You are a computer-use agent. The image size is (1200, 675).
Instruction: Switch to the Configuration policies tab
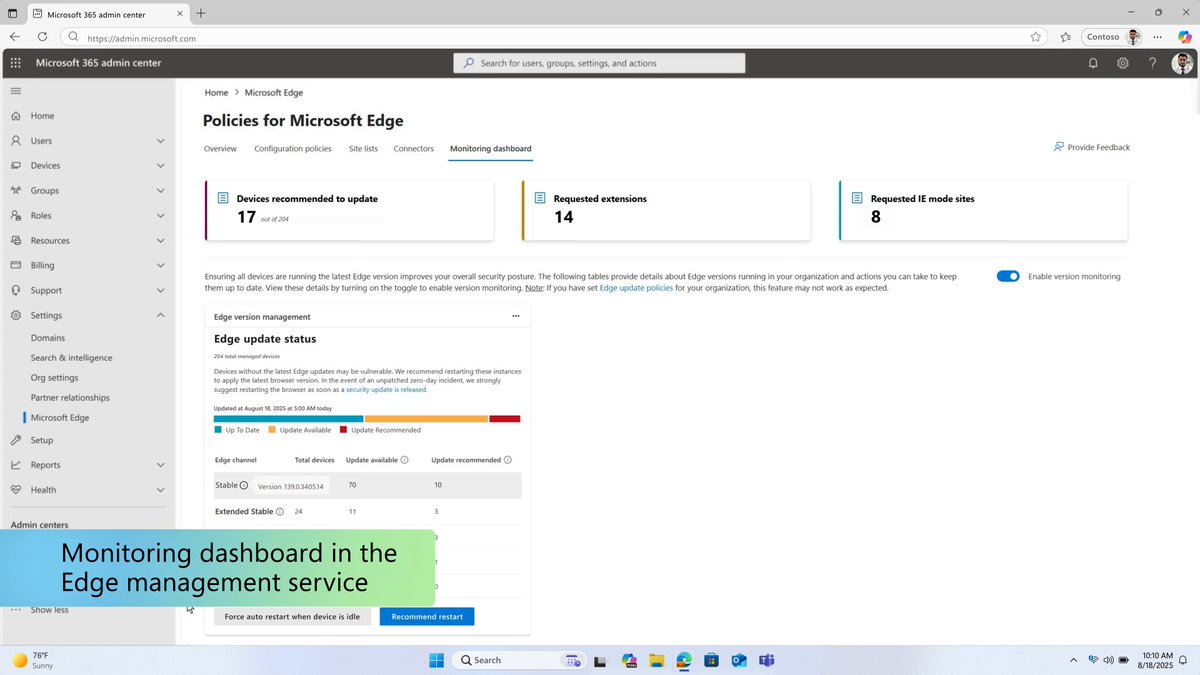(293, 149)
